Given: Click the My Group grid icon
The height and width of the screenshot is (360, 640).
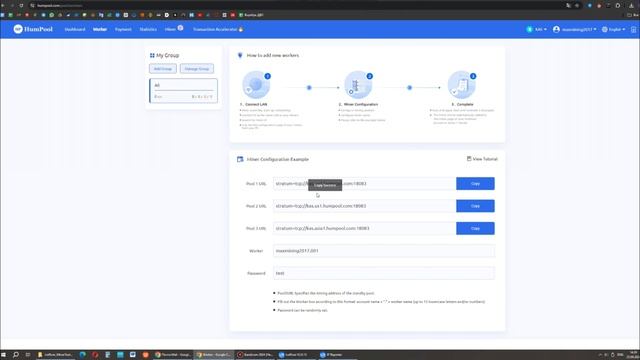Looking at the screenshot, I should pyautogui.click(x=152, y=55).
